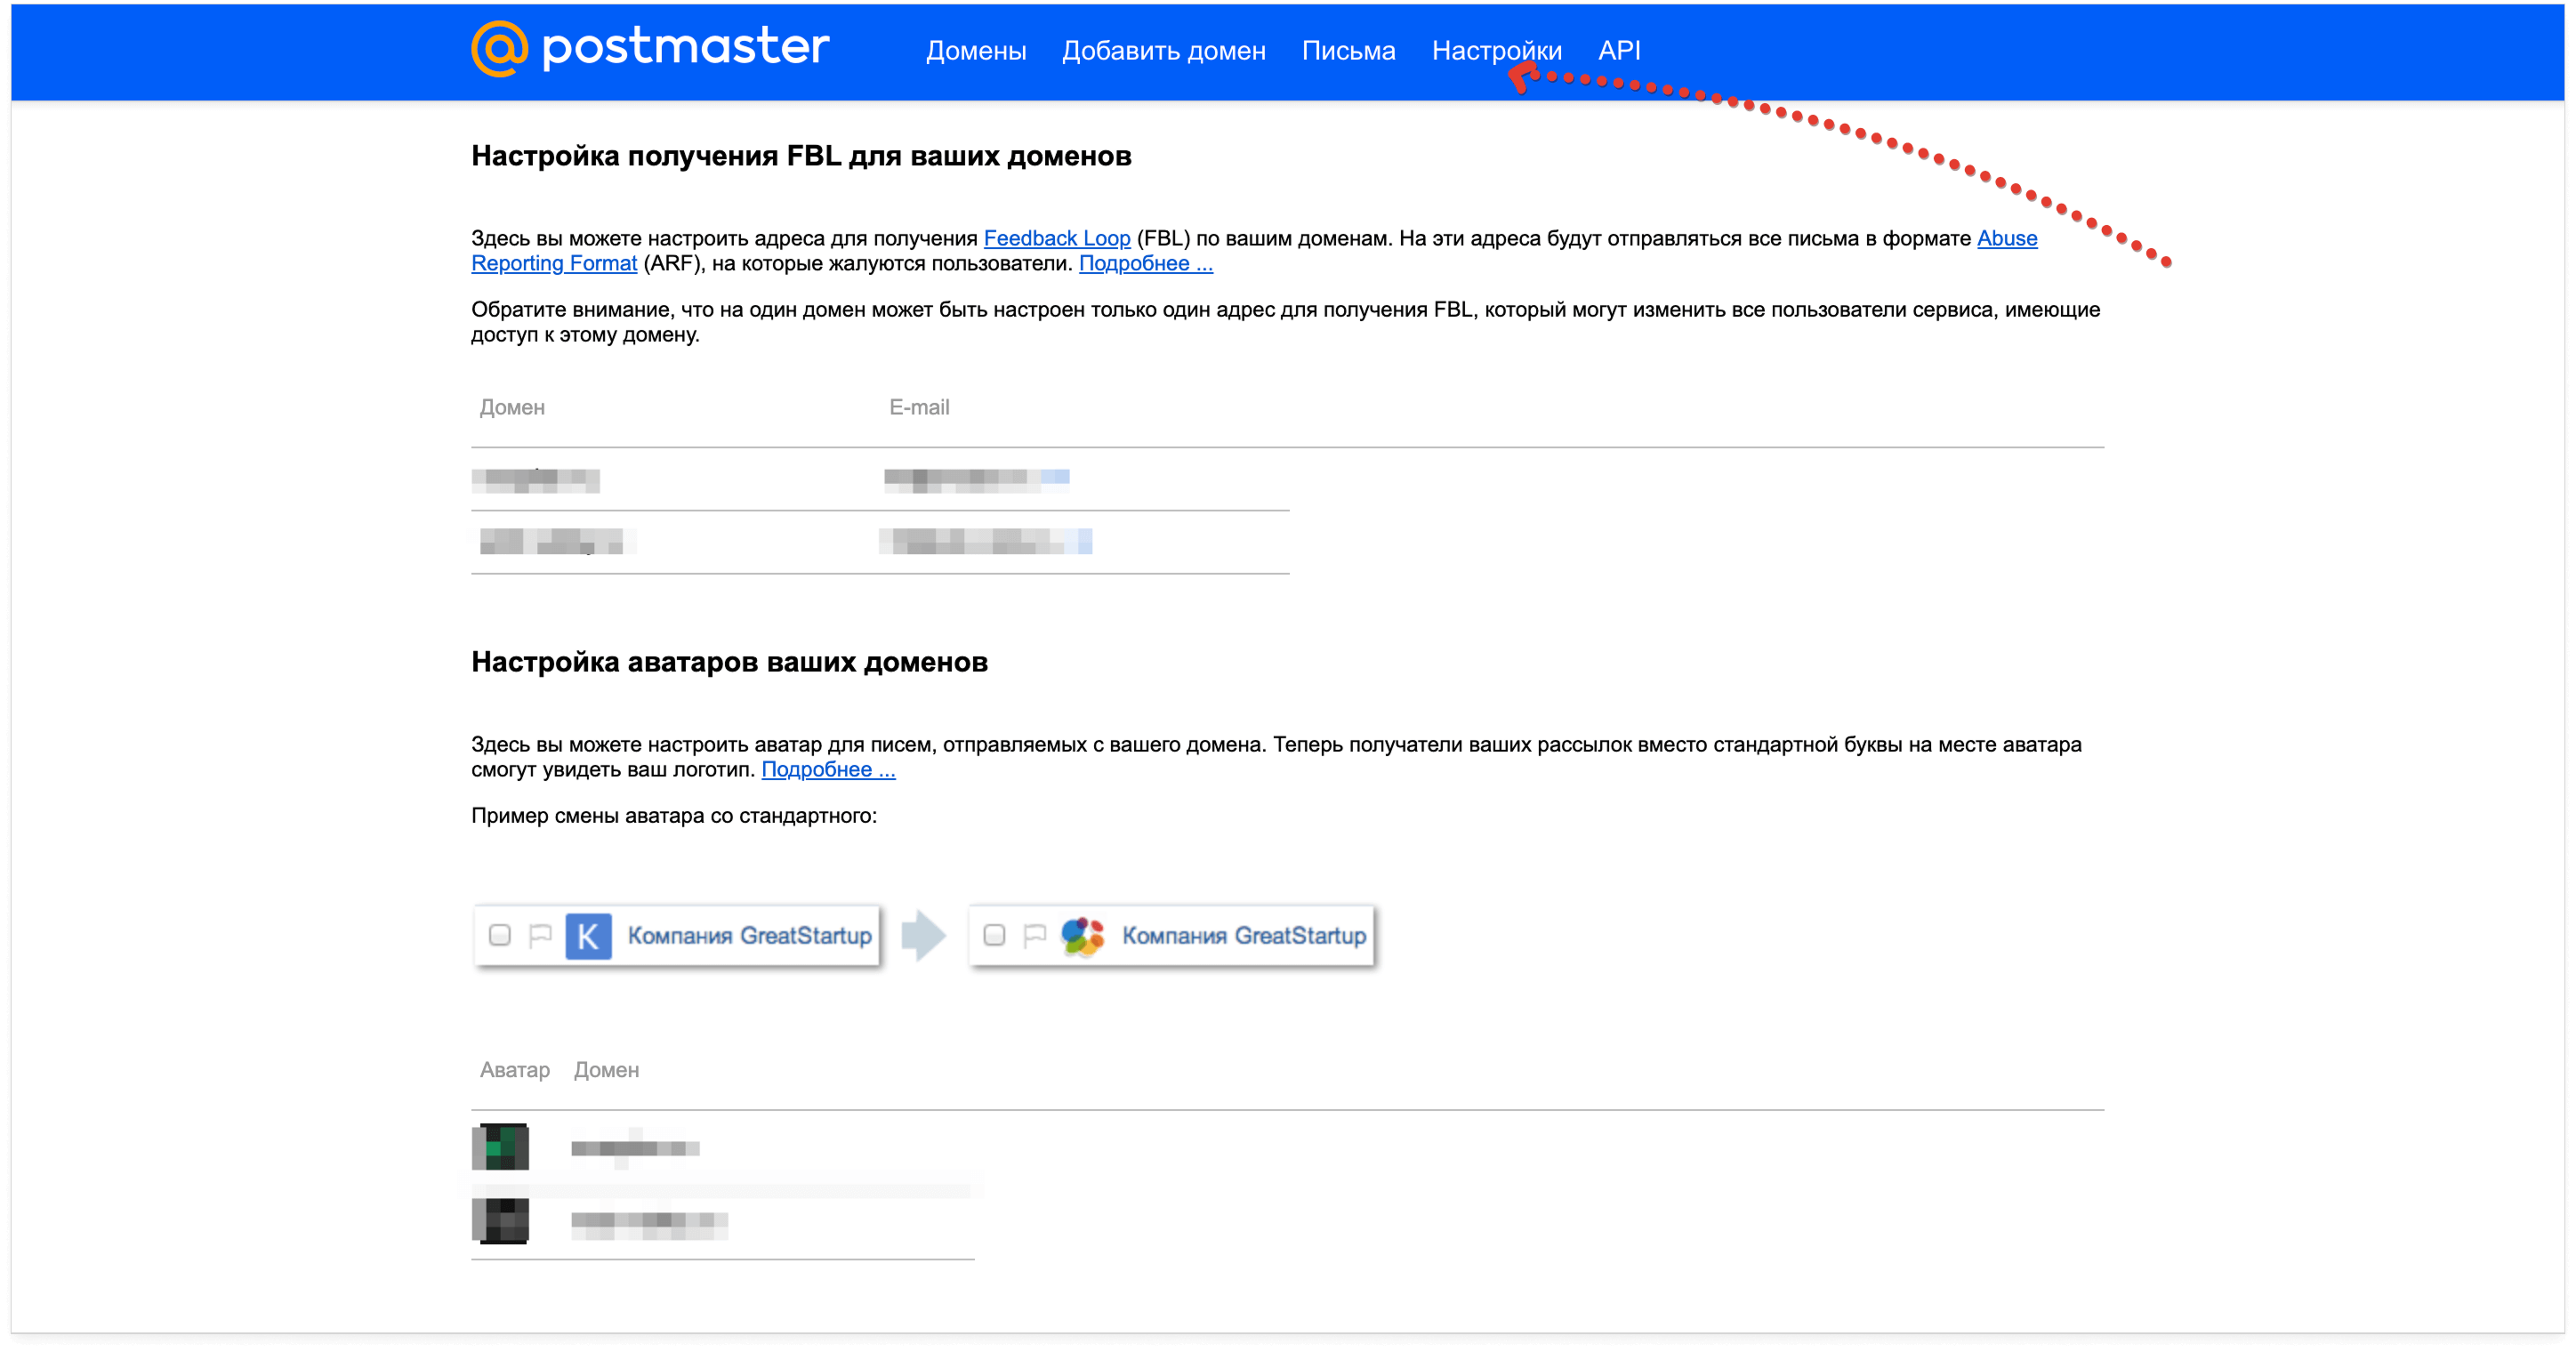This screenshot has height=1352, width=2576.
Task: Click the gray arrow between avatar examples
Action: [x=923, y=936]
